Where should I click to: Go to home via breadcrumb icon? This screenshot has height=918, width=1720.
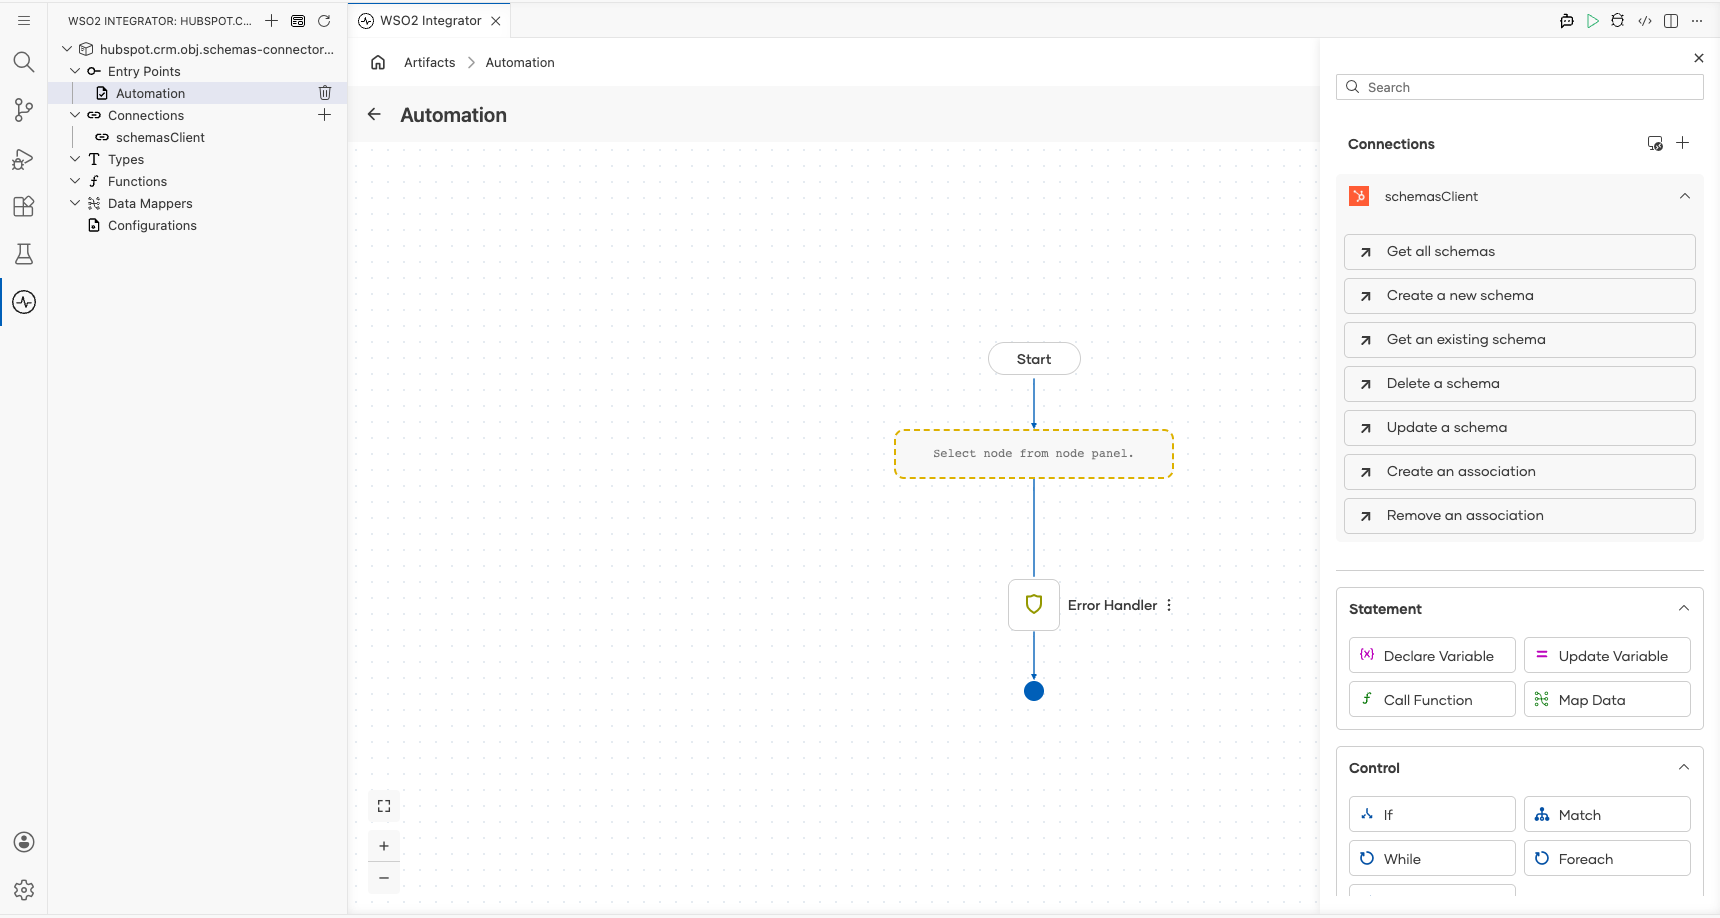point(378,62)
